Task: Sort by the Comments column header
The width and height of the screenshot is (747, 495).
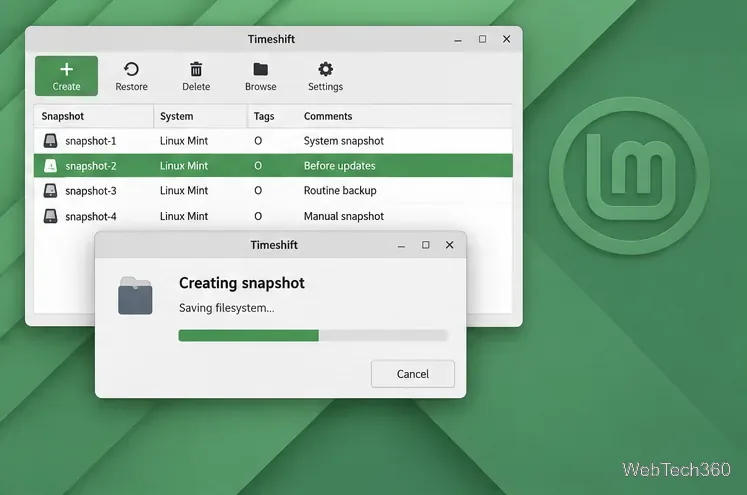Action: [328, 116]
